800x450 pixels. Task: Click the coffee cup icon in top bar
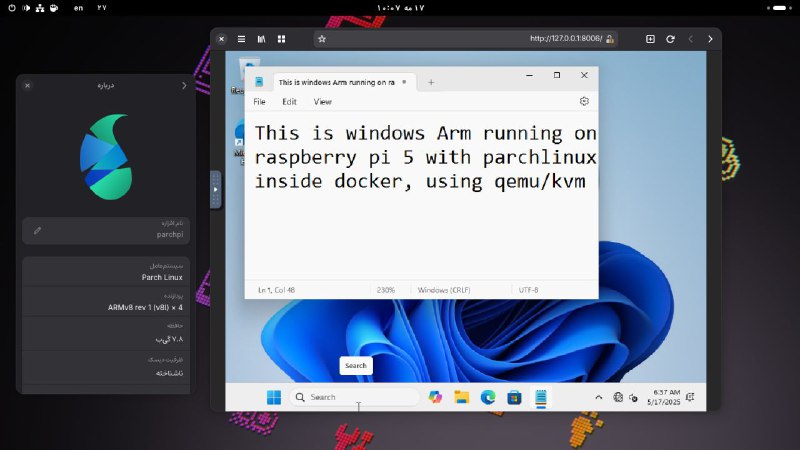pyautogui.click(x=54, y=8)
